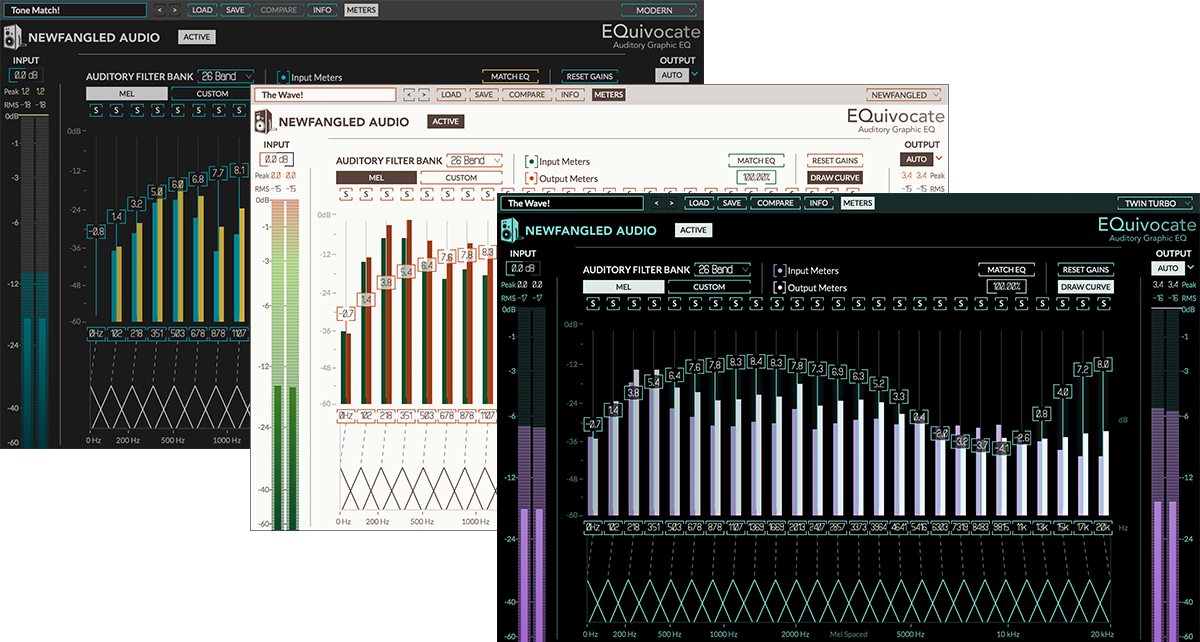Click the 8.4 gain handle on the EQ curve
1200x642 pixels.
756,361
